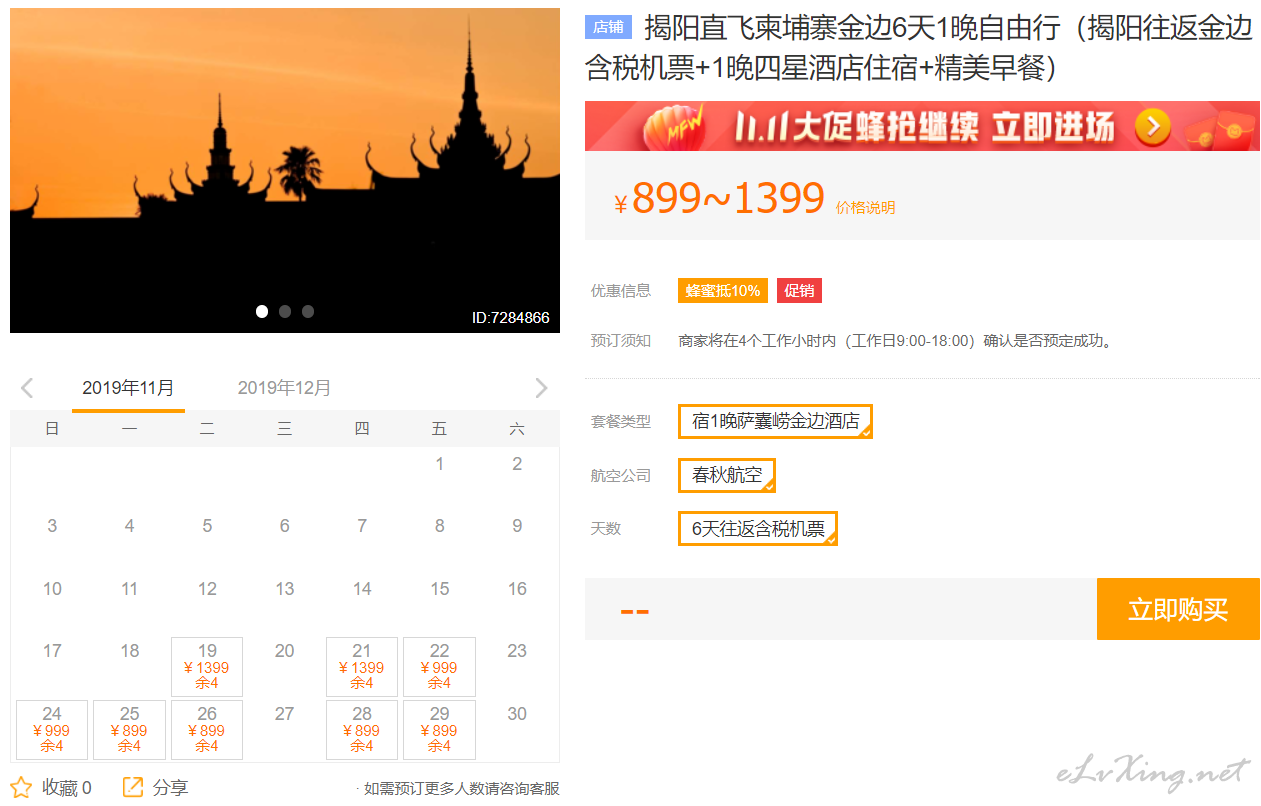Select November 28 priced ¥899
The image size is (1261, 806).
pos(362,730)
